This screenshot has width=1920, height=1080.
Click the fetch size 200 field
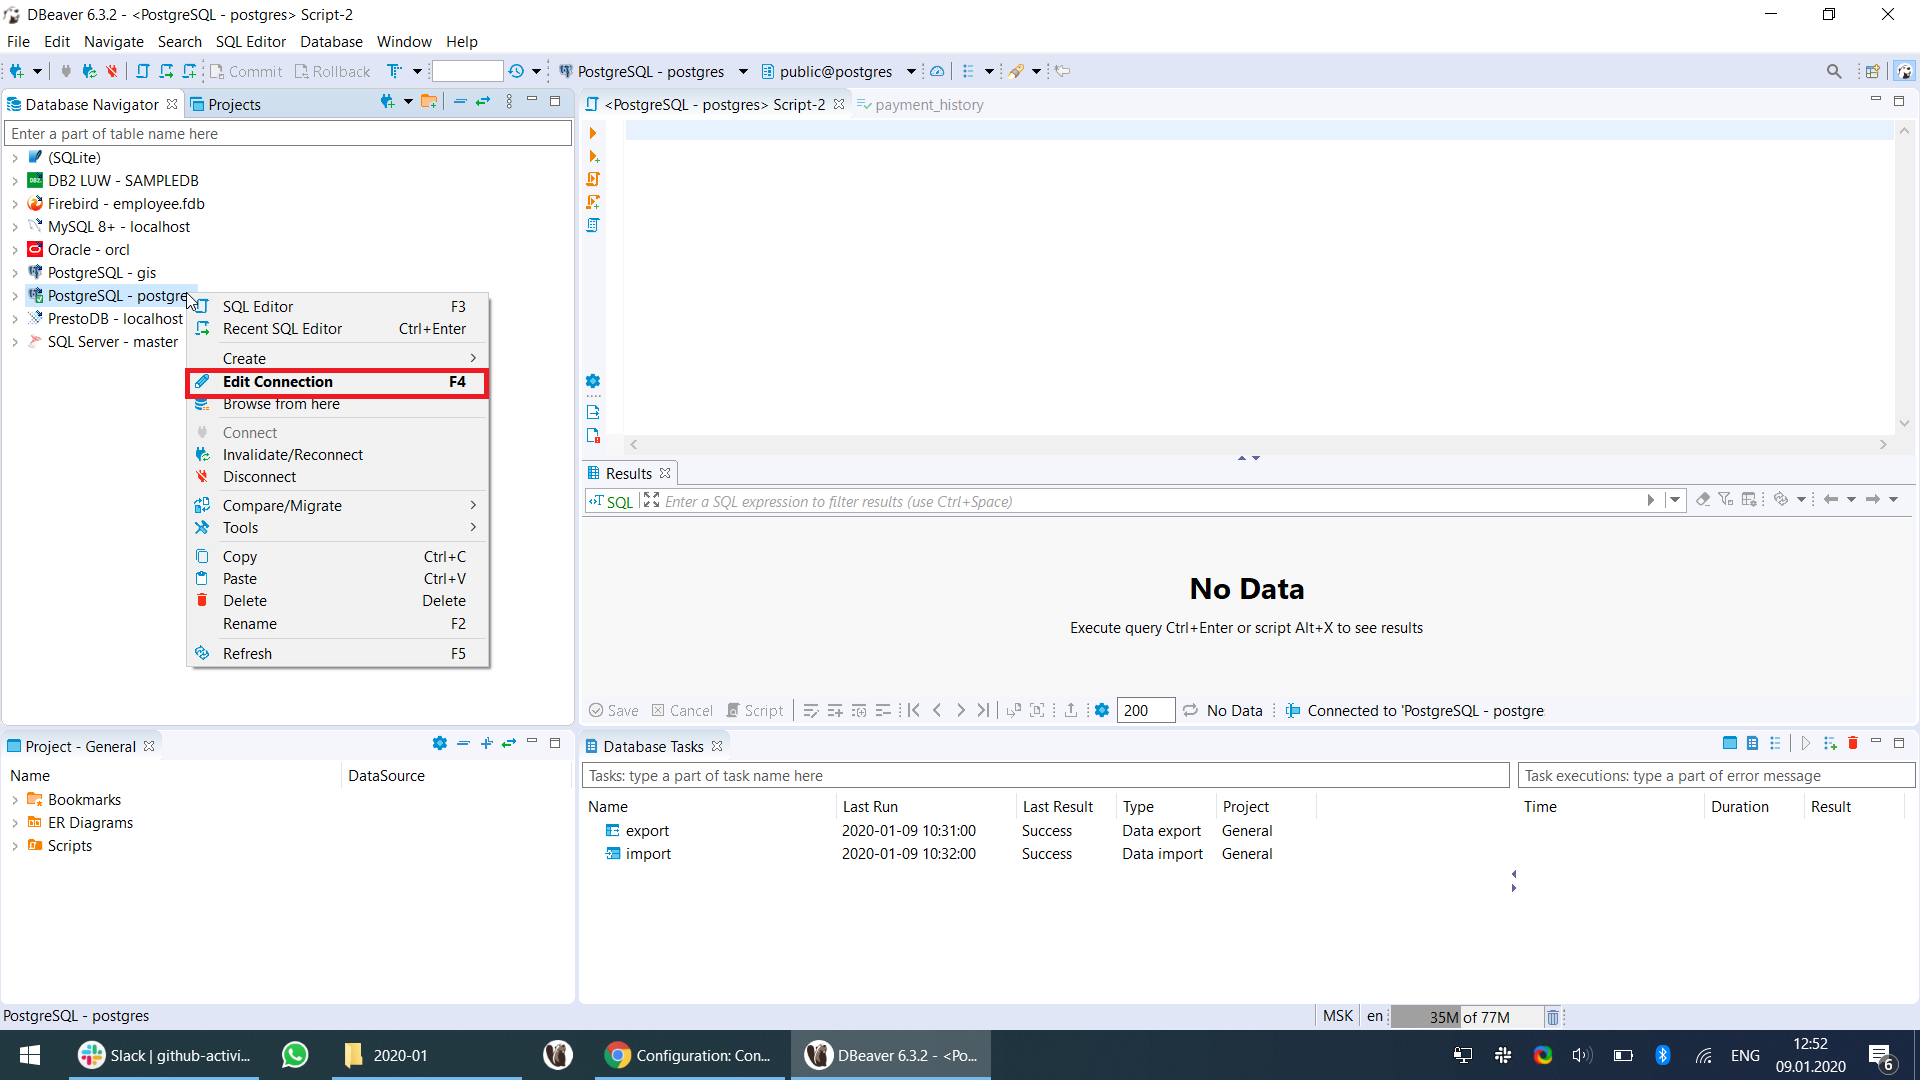(1146, 710)
